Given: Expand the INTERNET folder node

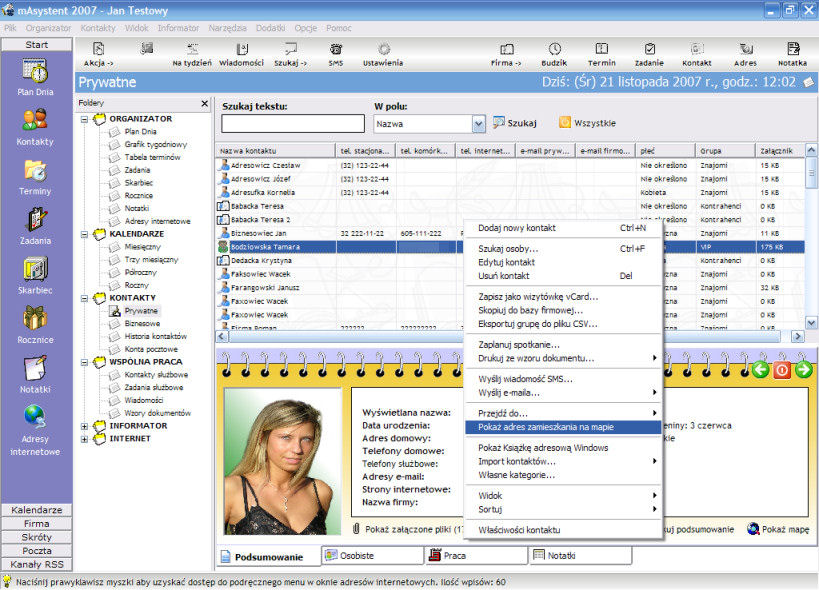Looking at the screenshot, I should click(84, 439).
